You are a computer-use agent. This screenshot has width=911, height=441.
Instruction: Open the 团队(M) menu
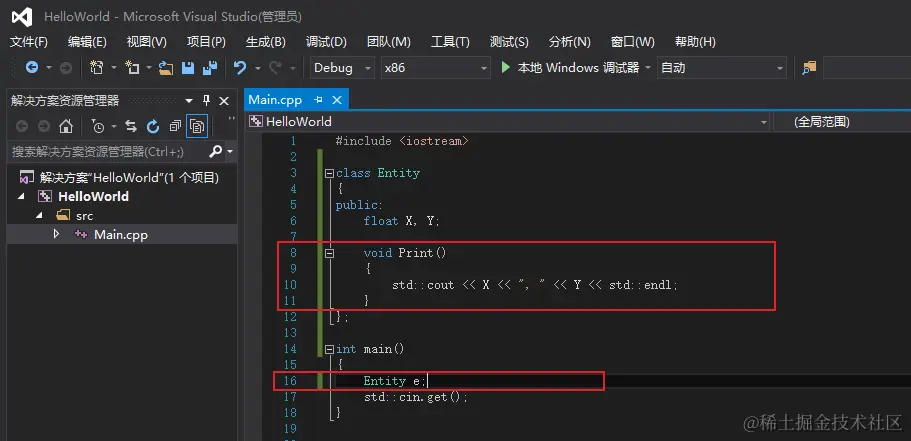[x=389, y=42]
